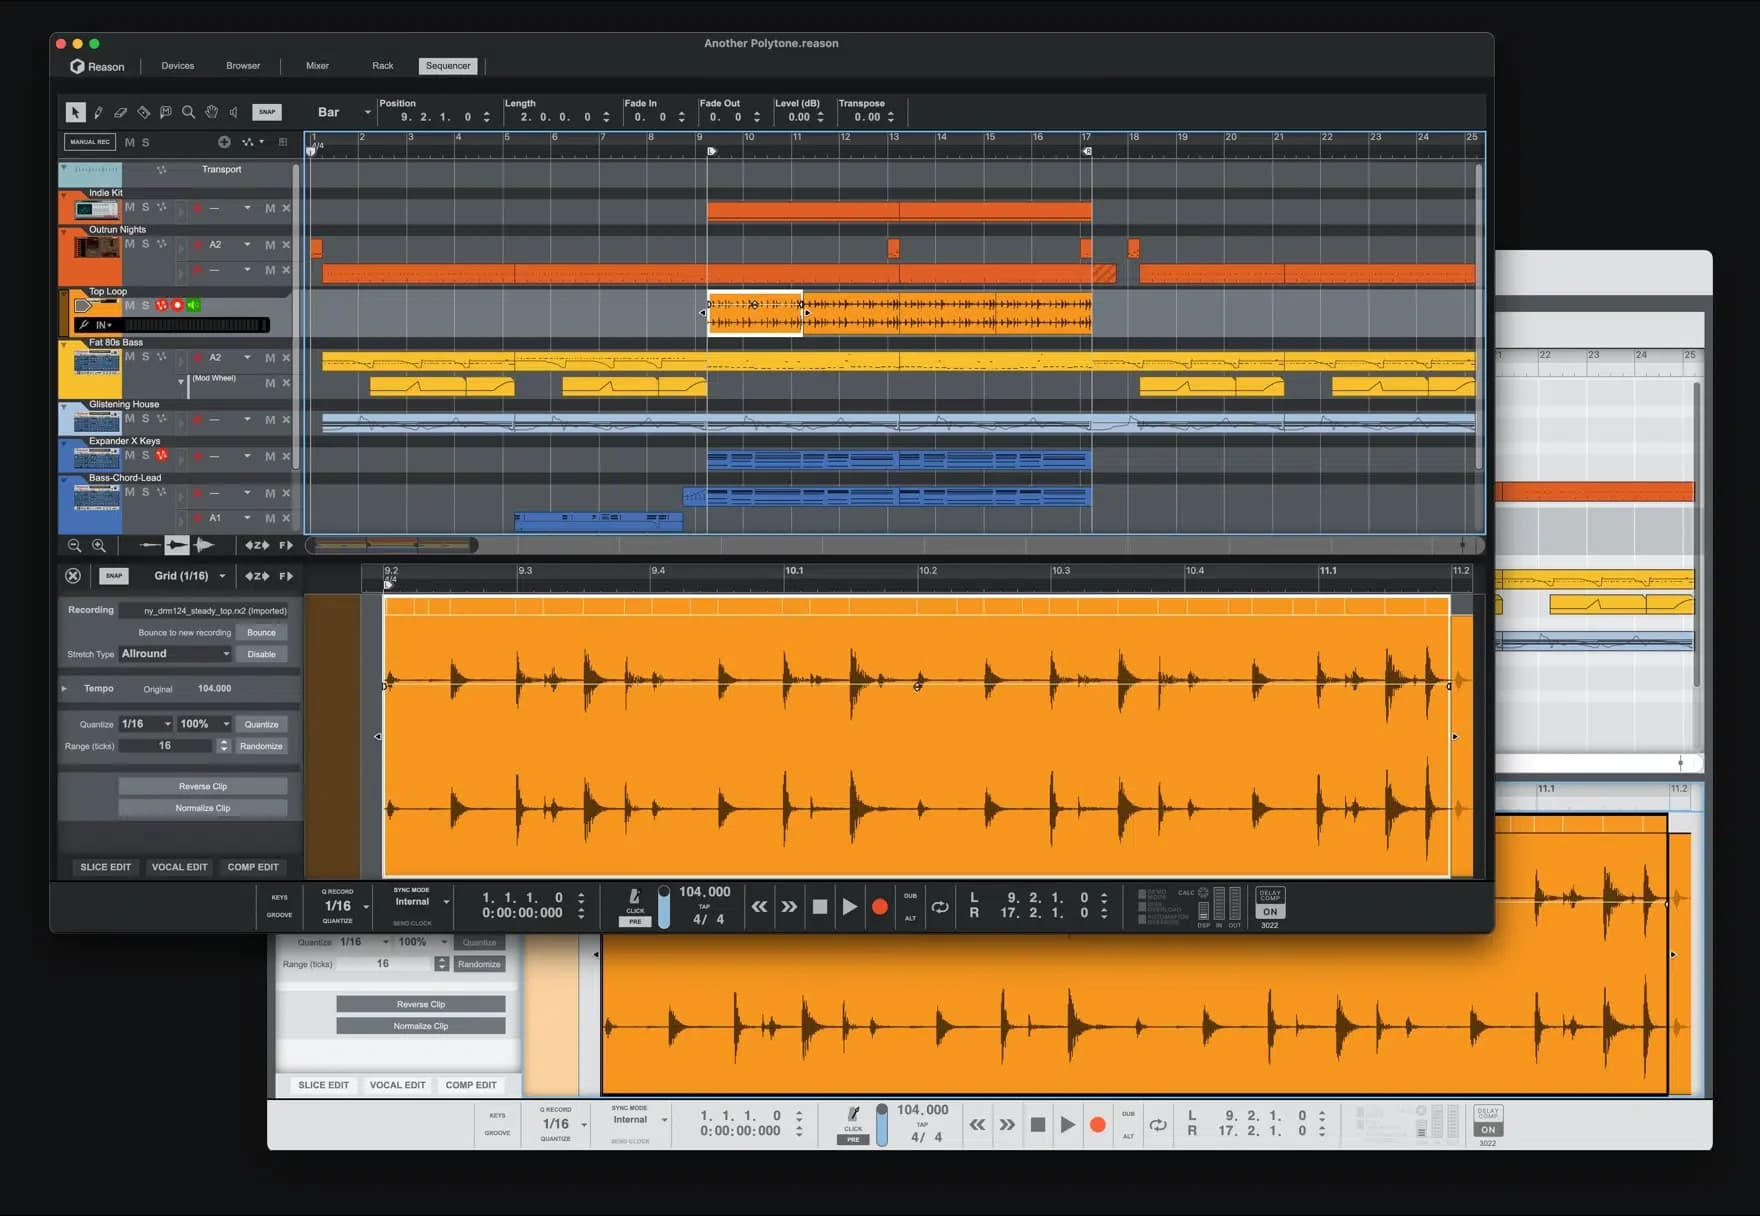1760x1216 pixels.
Task: Mute the Fat 80s Bass track
Action: pos(128,357)
